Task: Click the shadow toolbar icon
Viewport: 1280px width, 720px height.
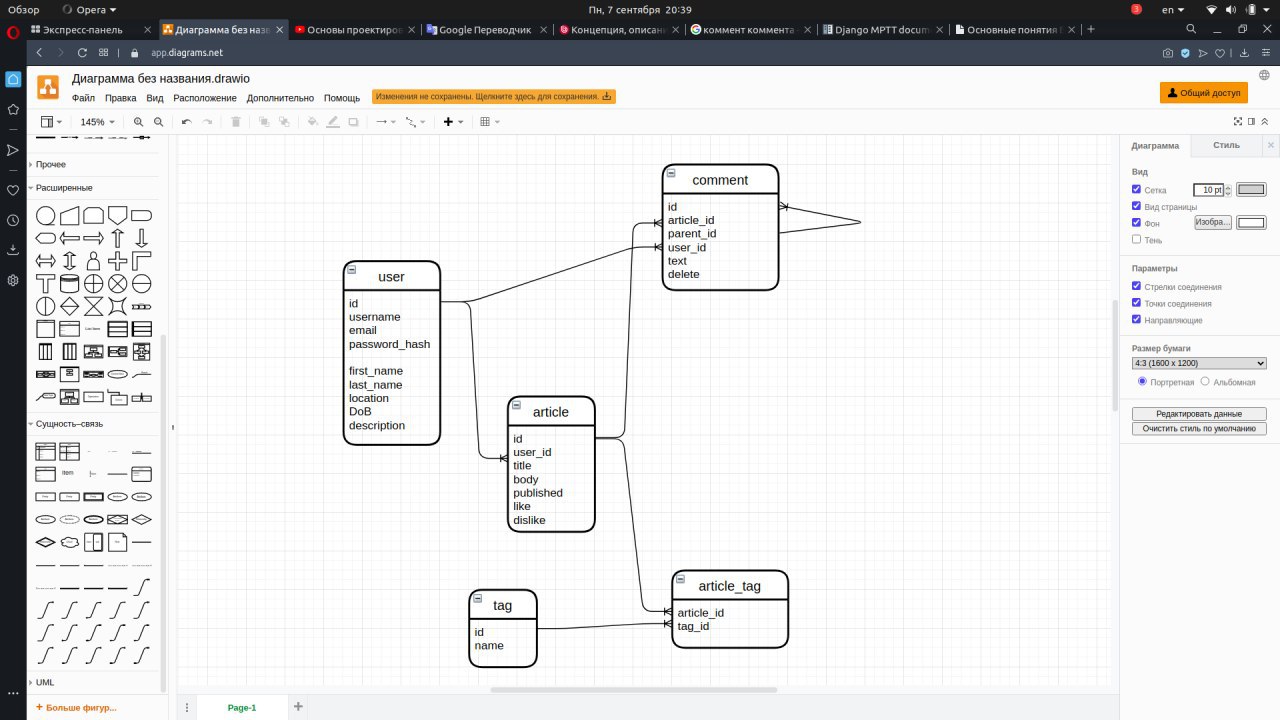Action: click(x=353, y=122)
